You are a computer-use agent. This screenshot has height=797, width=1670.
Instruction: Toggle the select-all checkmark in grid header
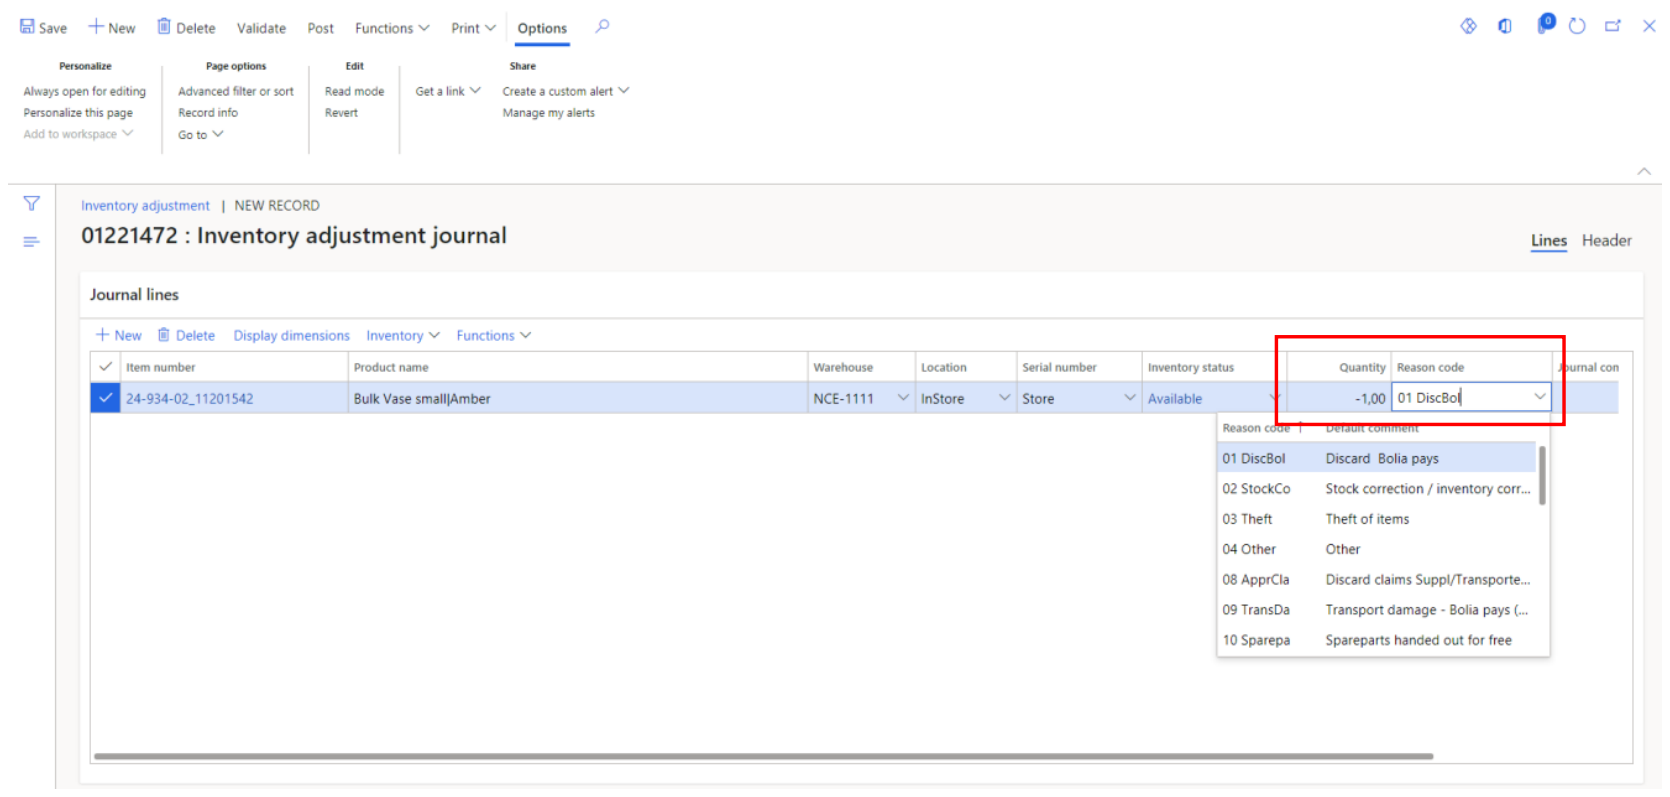click(105, 367)
